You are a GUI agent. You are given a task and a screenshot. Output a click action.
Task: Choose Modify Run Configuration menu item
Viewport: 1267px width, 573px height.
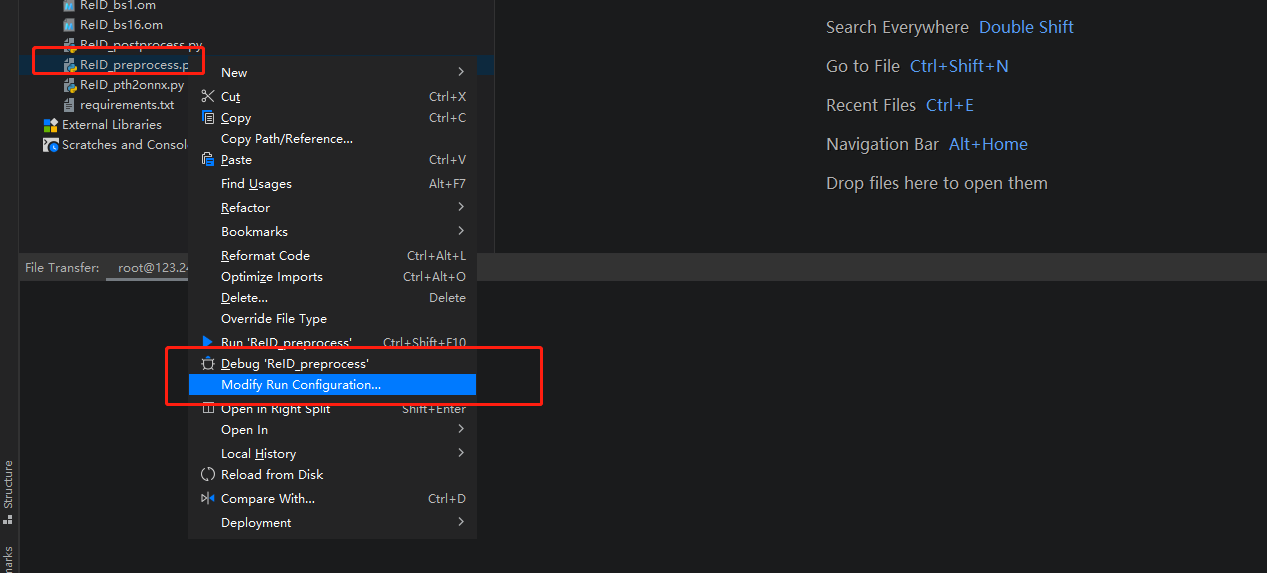301,385
